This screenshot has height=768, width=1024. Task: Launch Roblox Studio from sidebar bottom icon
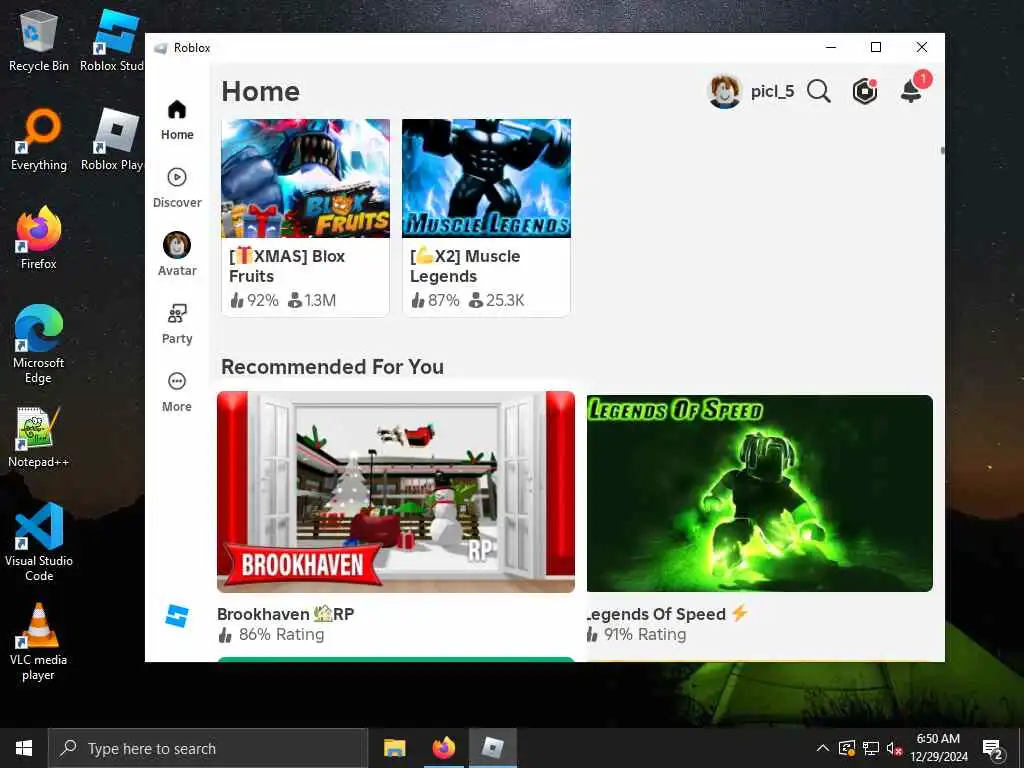click(177, 616)
